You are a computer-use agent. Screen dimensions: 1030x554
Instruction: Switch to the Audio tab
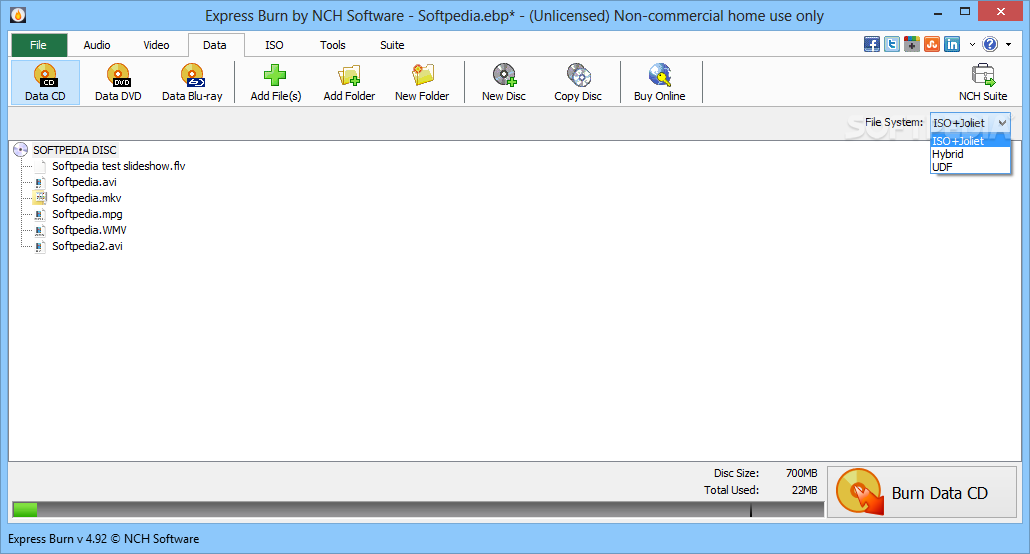[x=97, y=45]
